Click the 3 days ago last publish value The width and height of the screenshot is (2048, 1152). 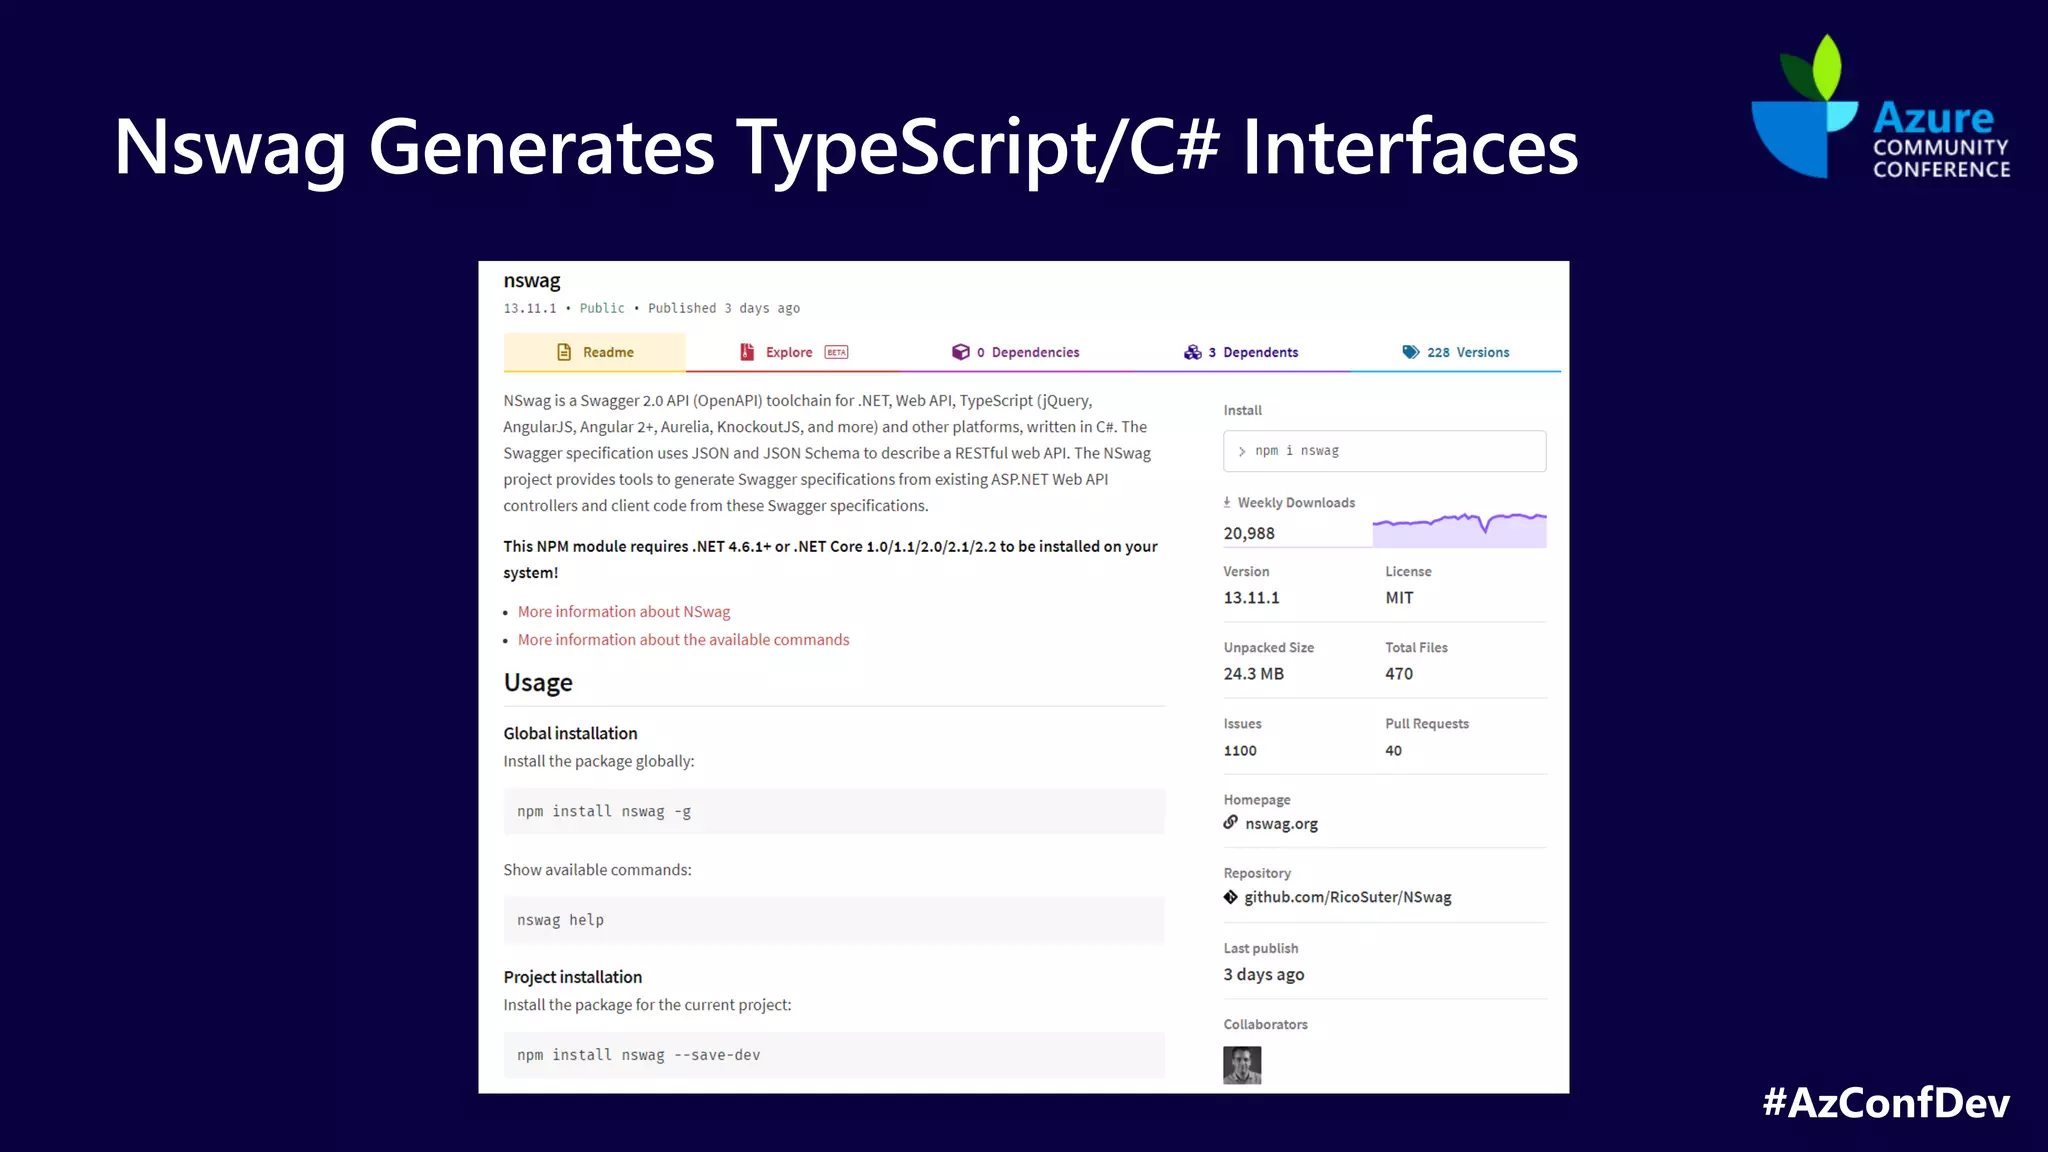pos(1264,974)
